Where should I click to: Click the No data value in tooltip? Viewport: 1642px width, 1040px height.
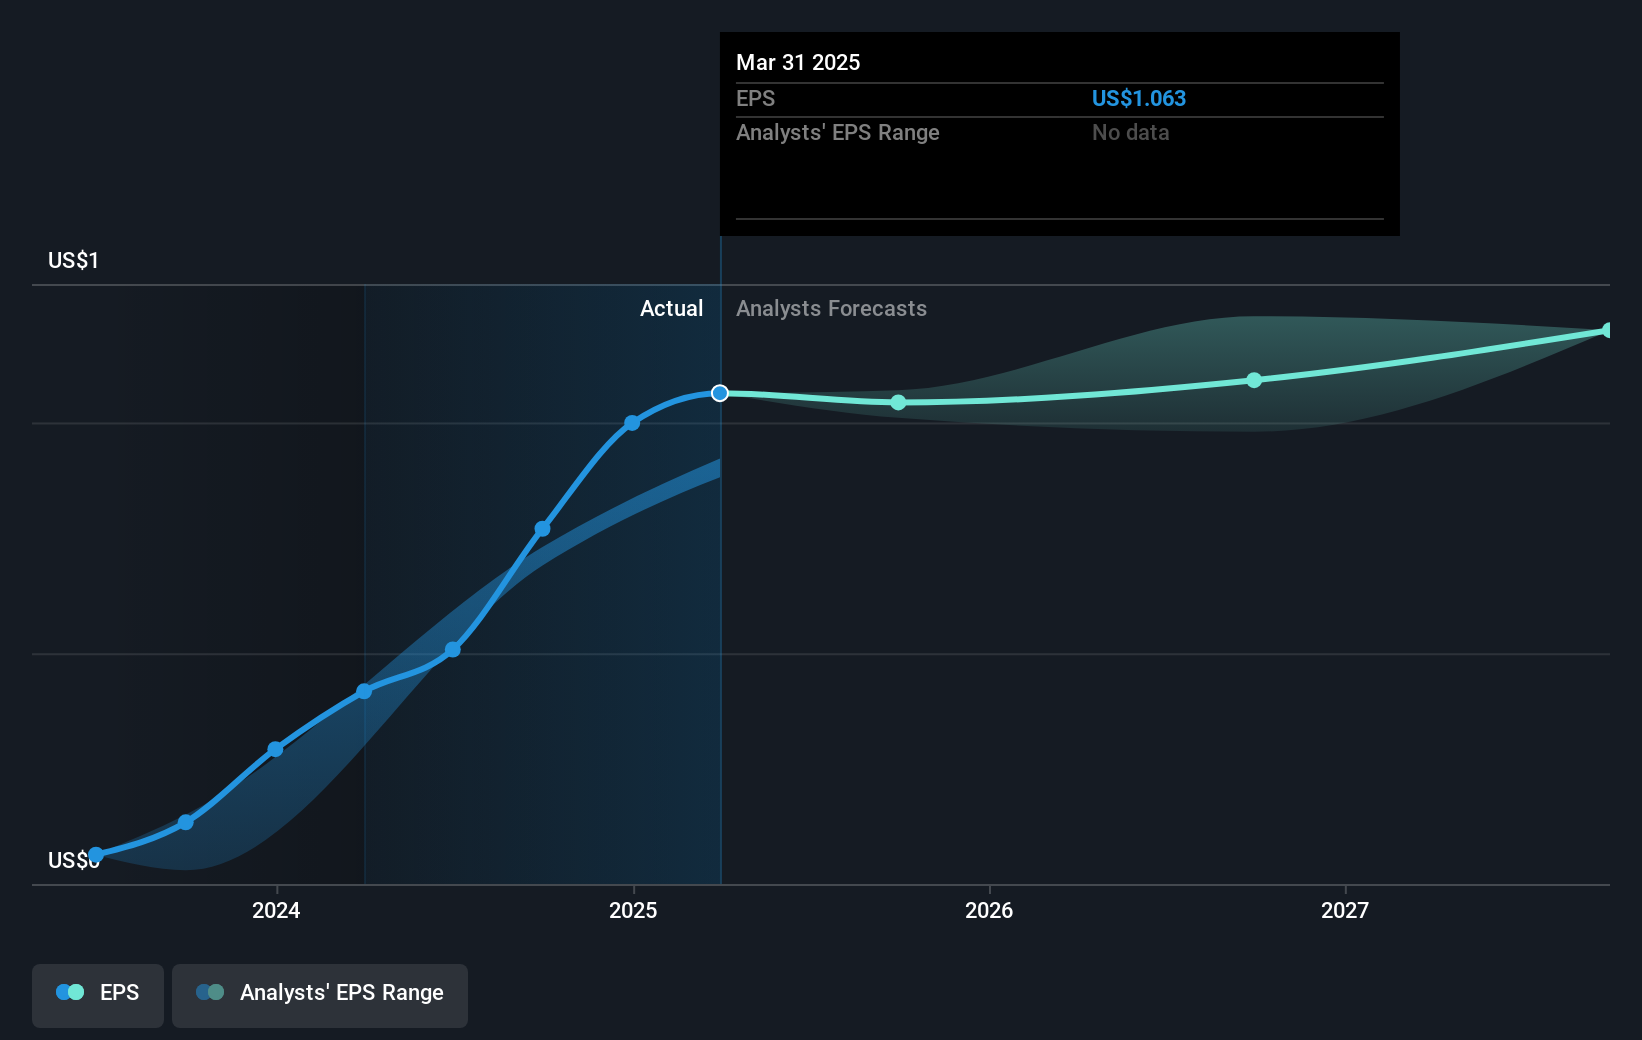[x=1130, y=132]
